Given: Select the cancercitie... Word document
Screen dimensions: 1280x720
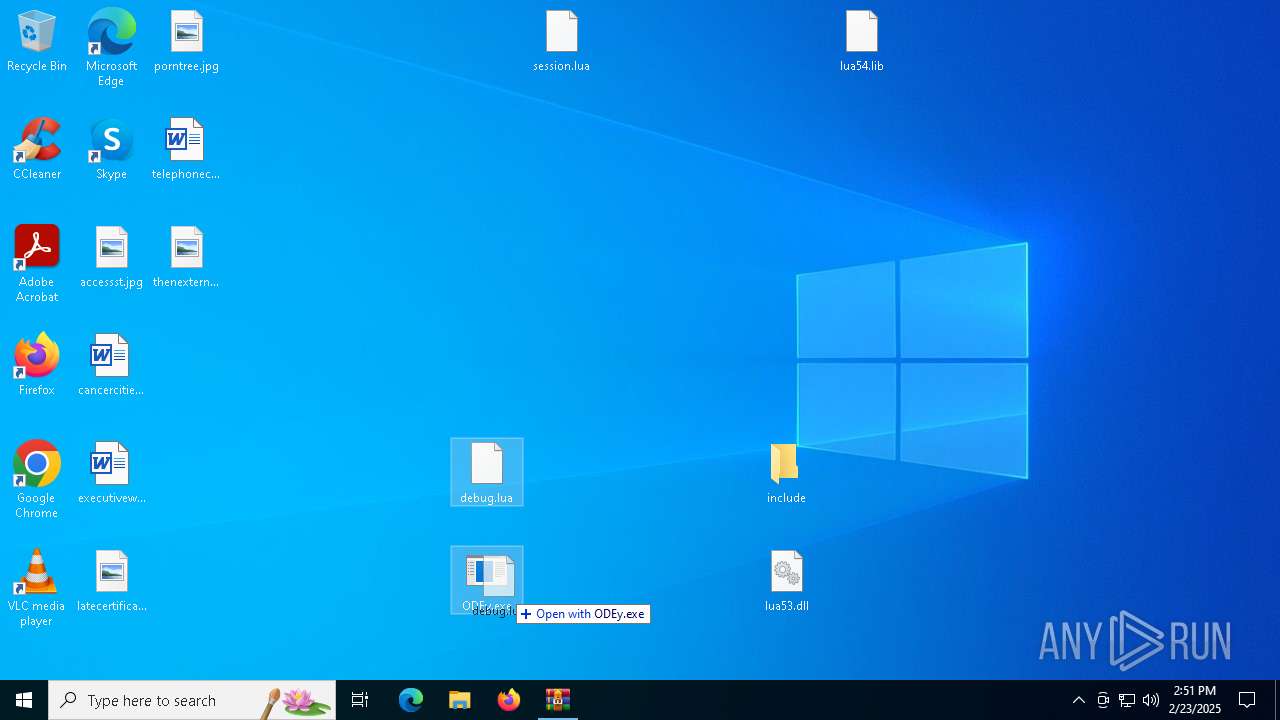Looking at the screenshot, I should pos(111,365).
